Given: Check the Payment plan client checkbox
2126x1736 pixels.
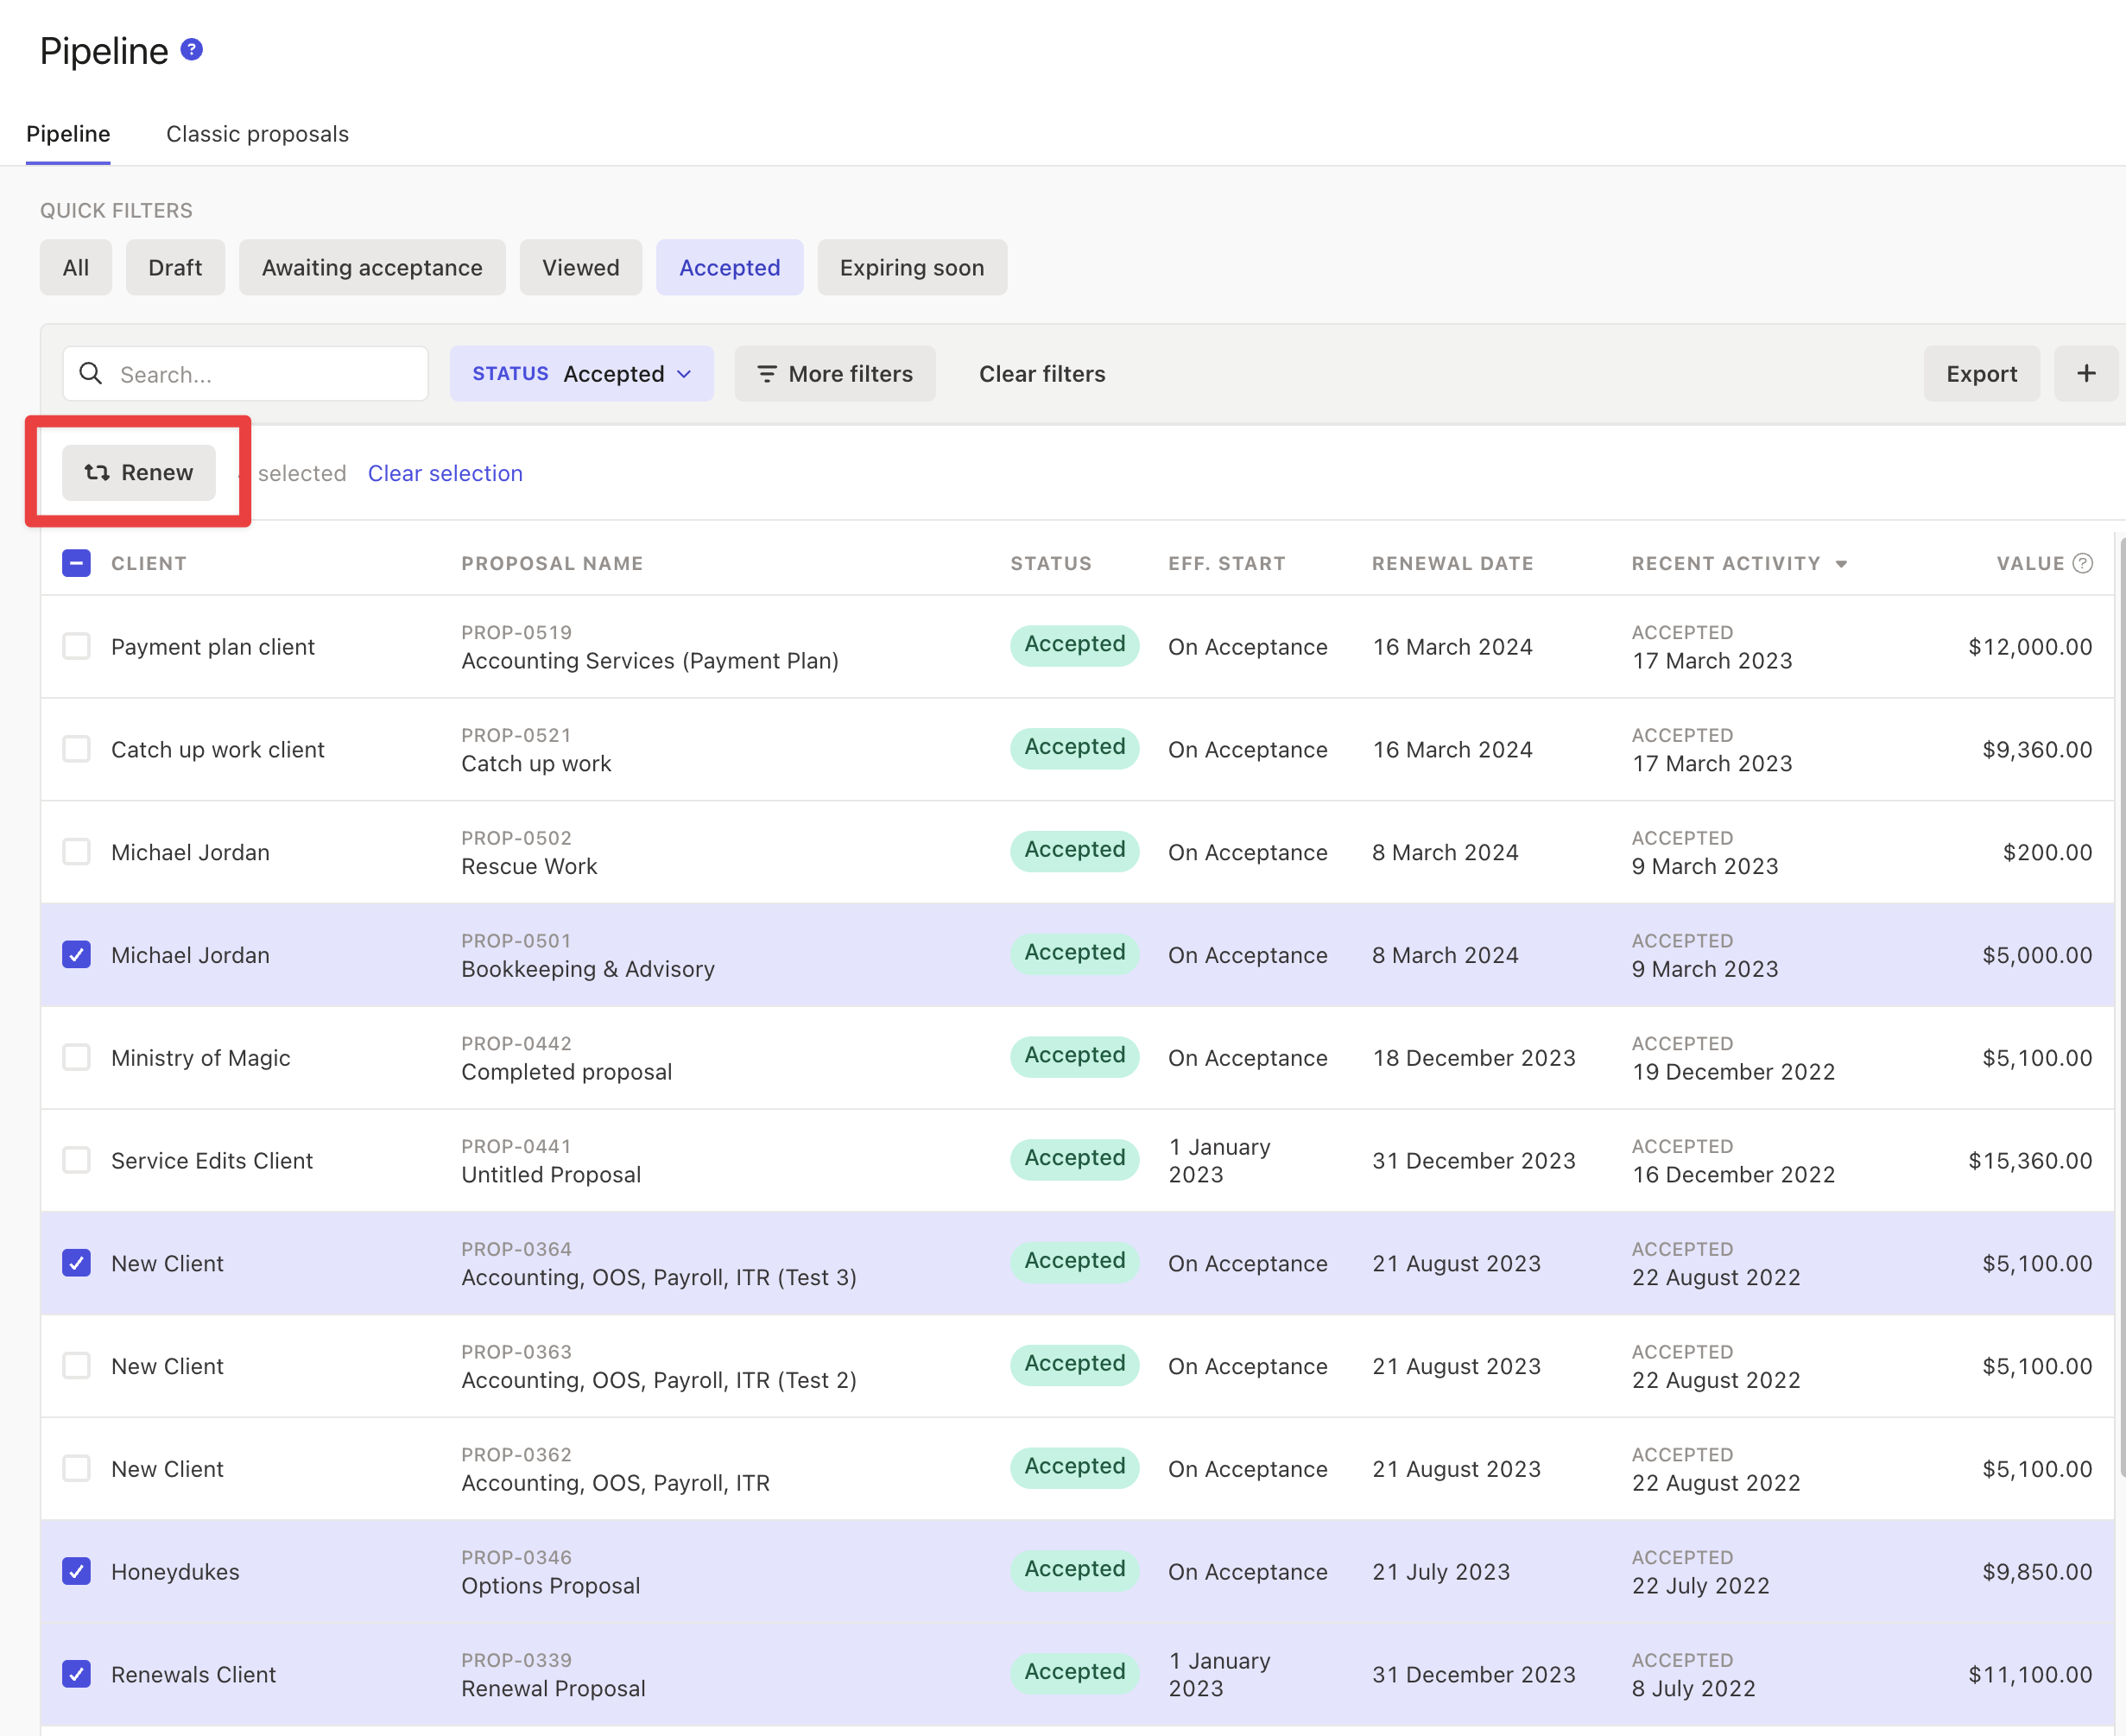Looking at the screenshot, I should pos(77,646).
